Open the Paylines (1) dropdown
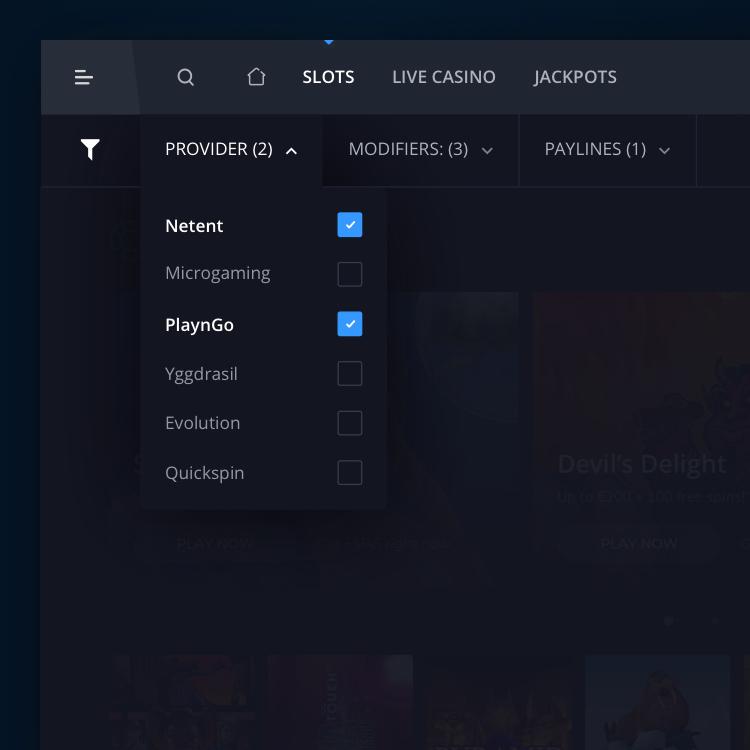This screenshot has width=750, height=750. coord(607,150)
